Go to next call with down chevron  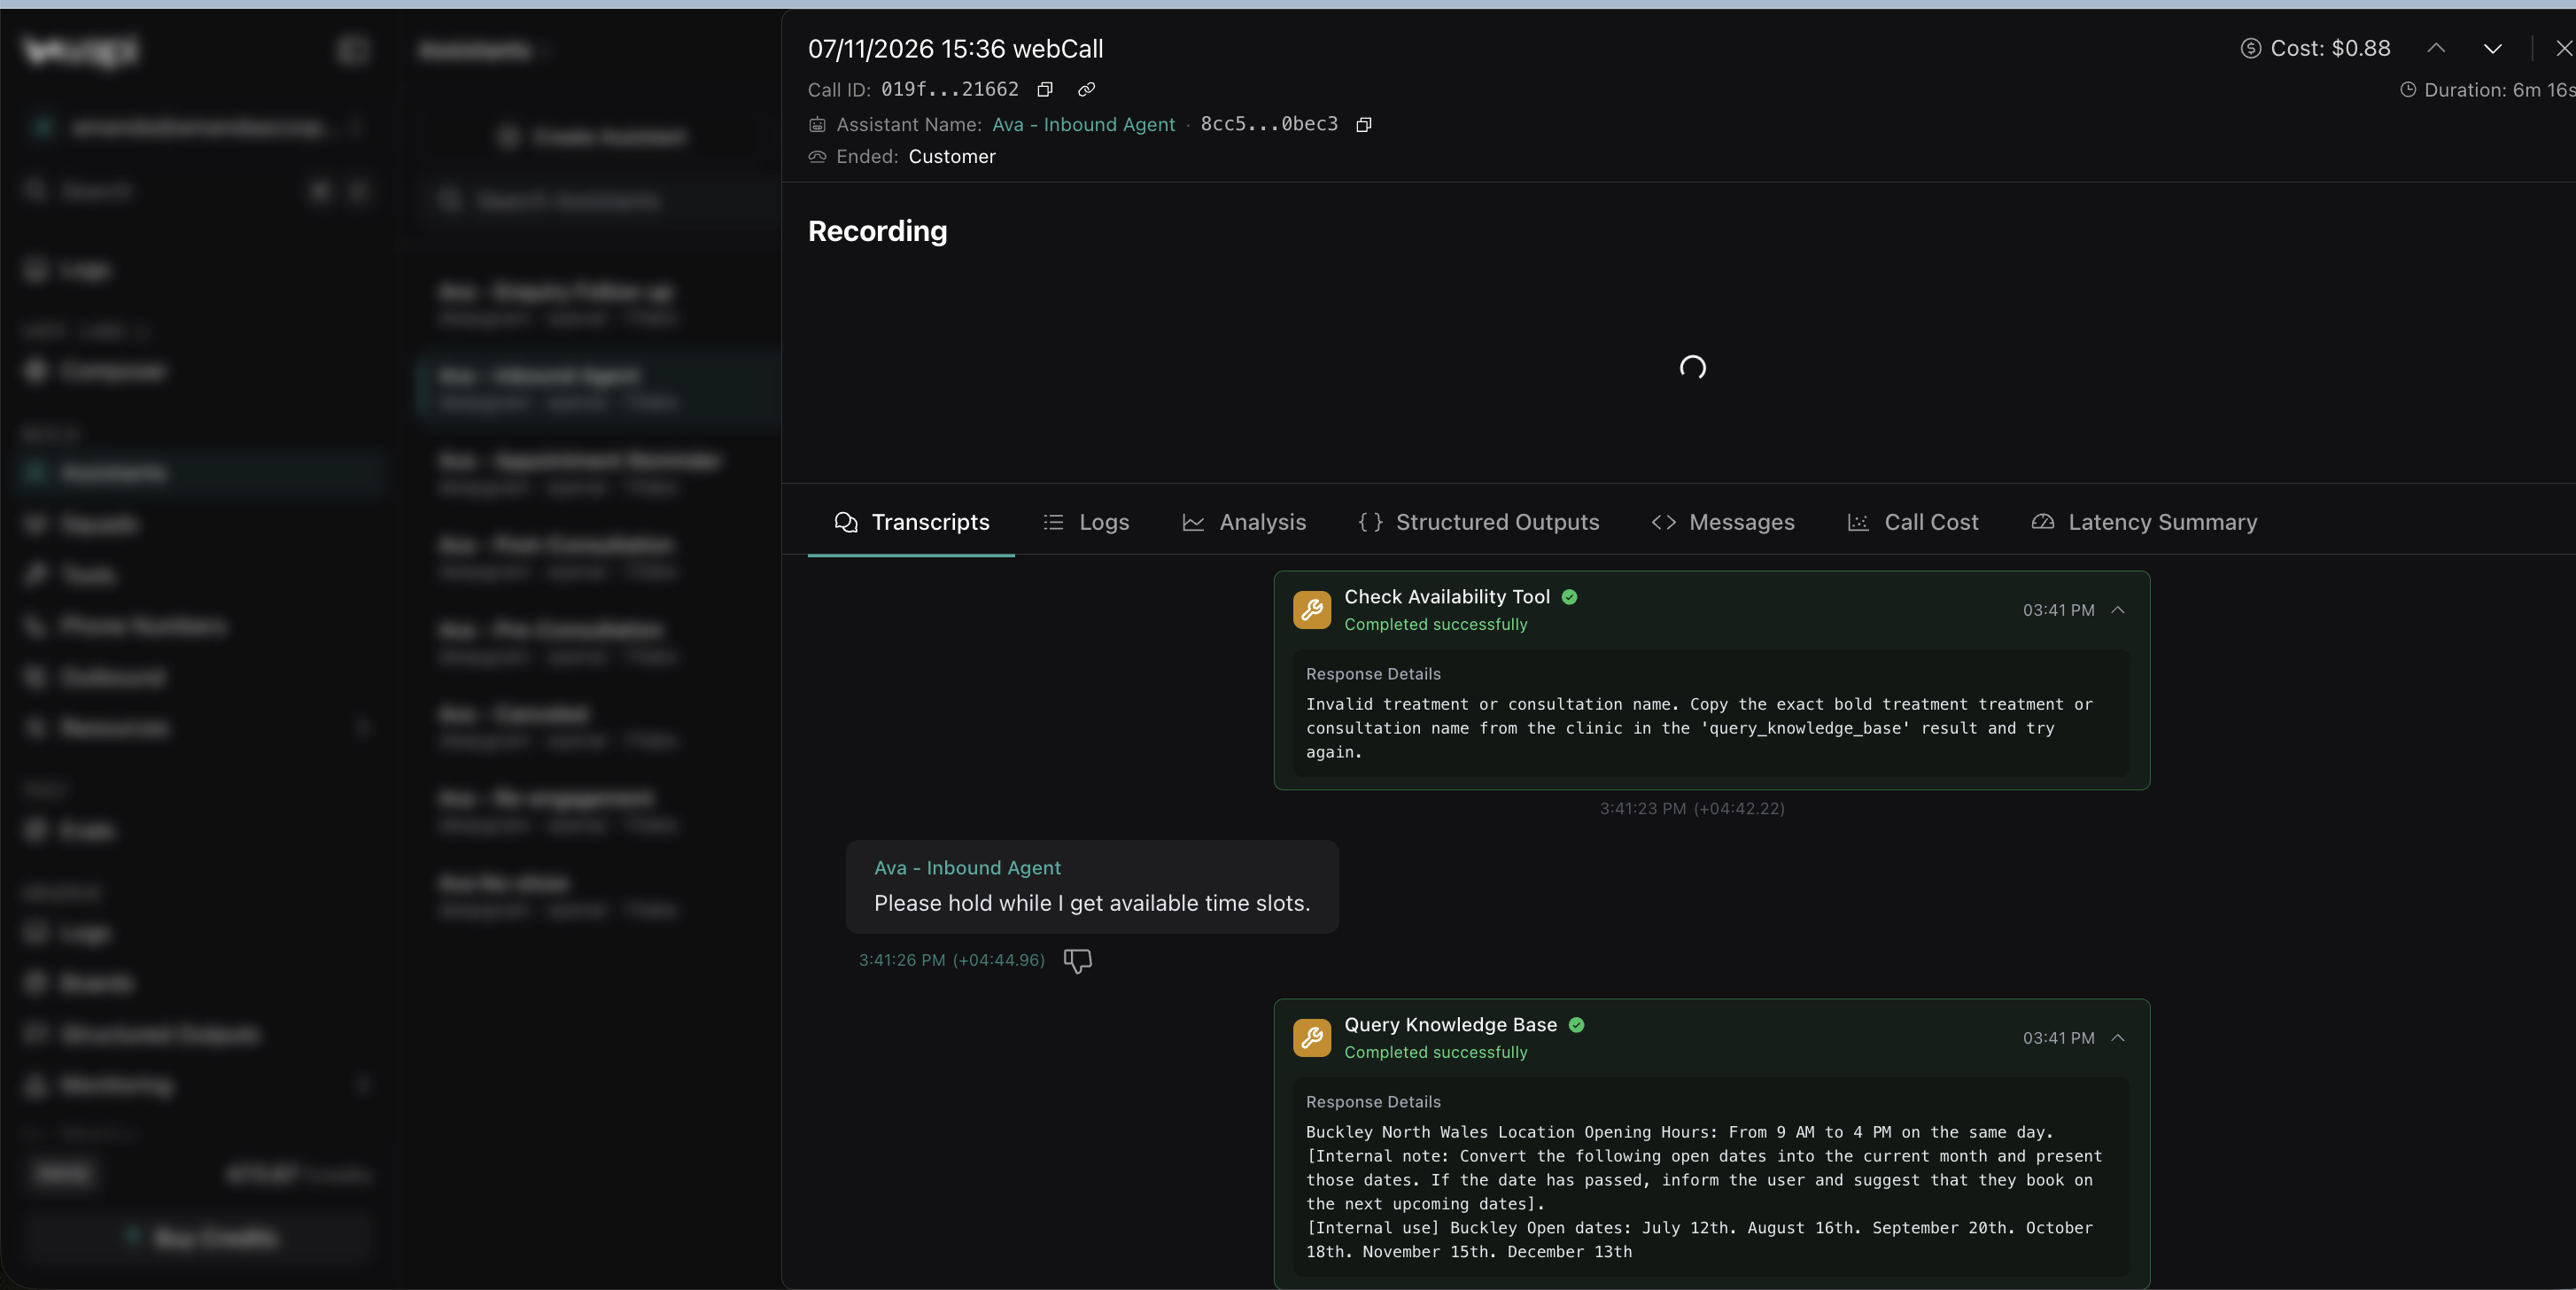pyautogui.click(x=2492, y=48)
